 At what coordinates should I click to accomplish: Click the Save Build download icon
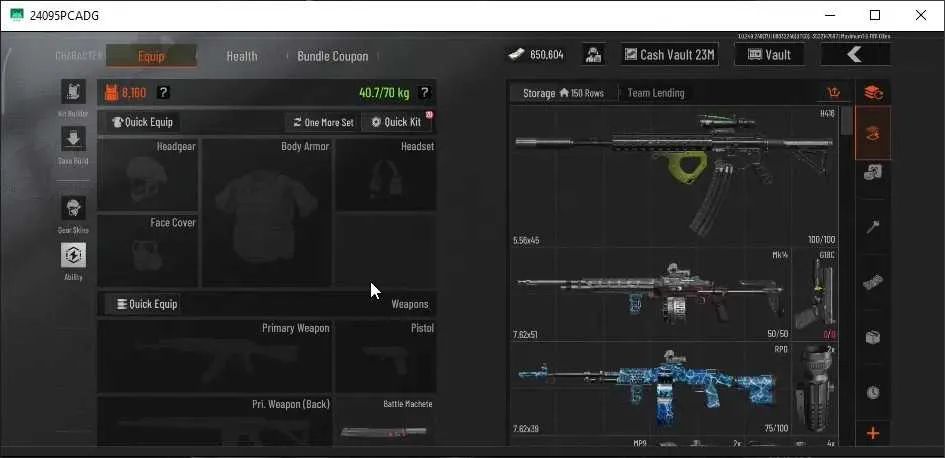[x=74, y=139]
